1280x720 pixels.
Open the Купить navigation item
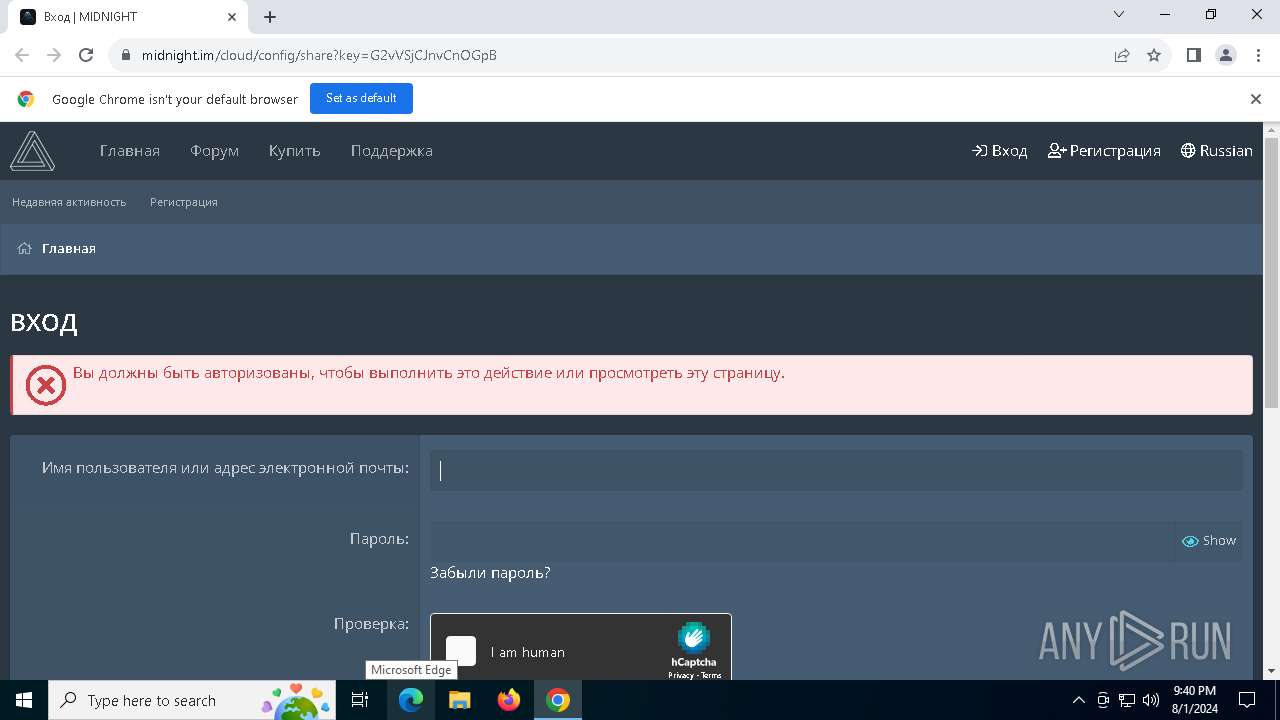tap(295, 151)
